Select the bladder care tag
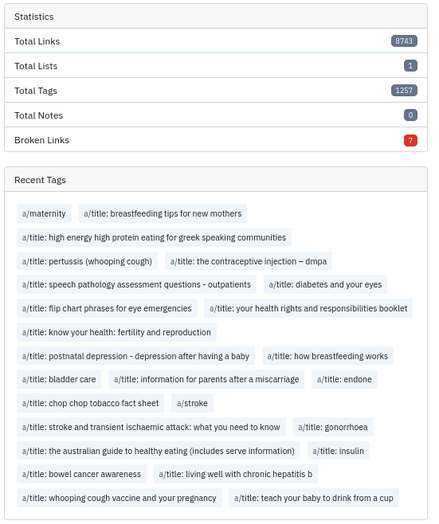The height and width of the screenshot is (524, 439). pyautogui.click(x=59, y=379)
